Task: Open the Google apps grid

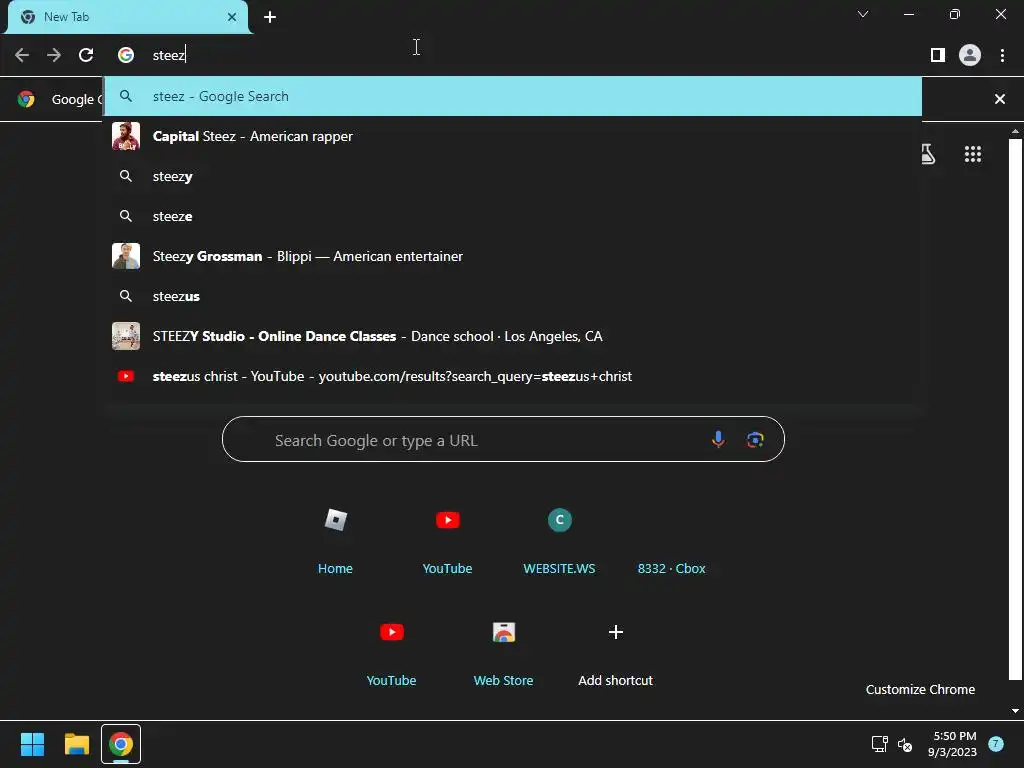Action: point(972,154)
